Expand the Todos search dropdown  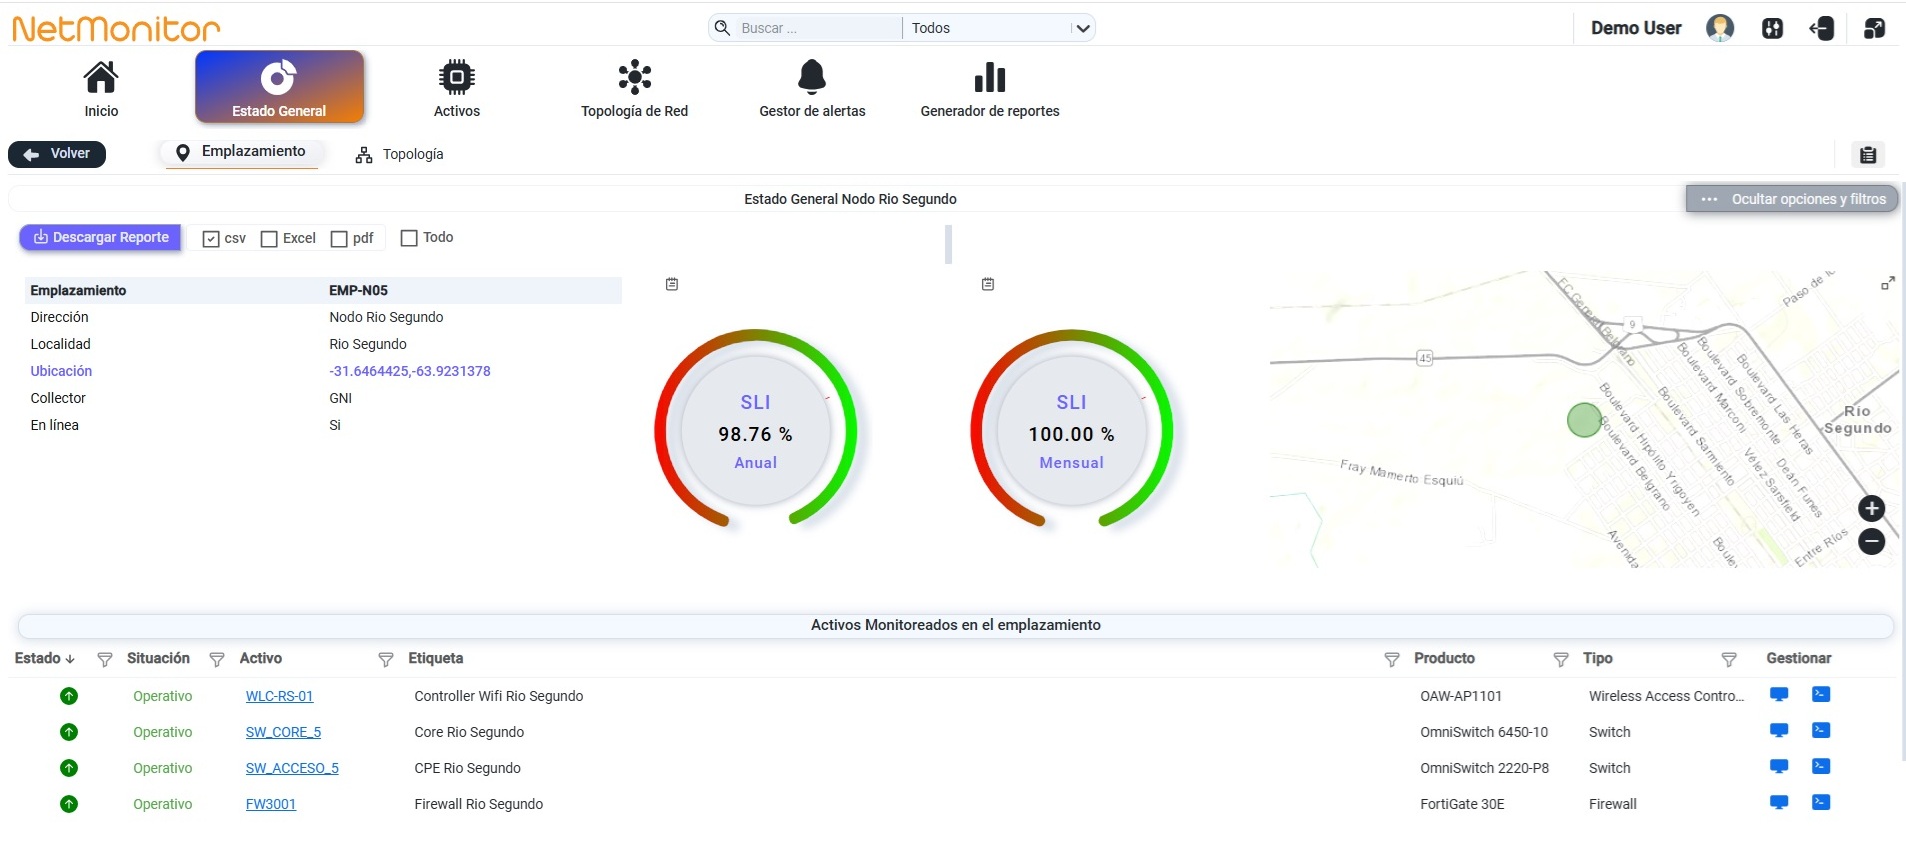[x=998, y=28]
